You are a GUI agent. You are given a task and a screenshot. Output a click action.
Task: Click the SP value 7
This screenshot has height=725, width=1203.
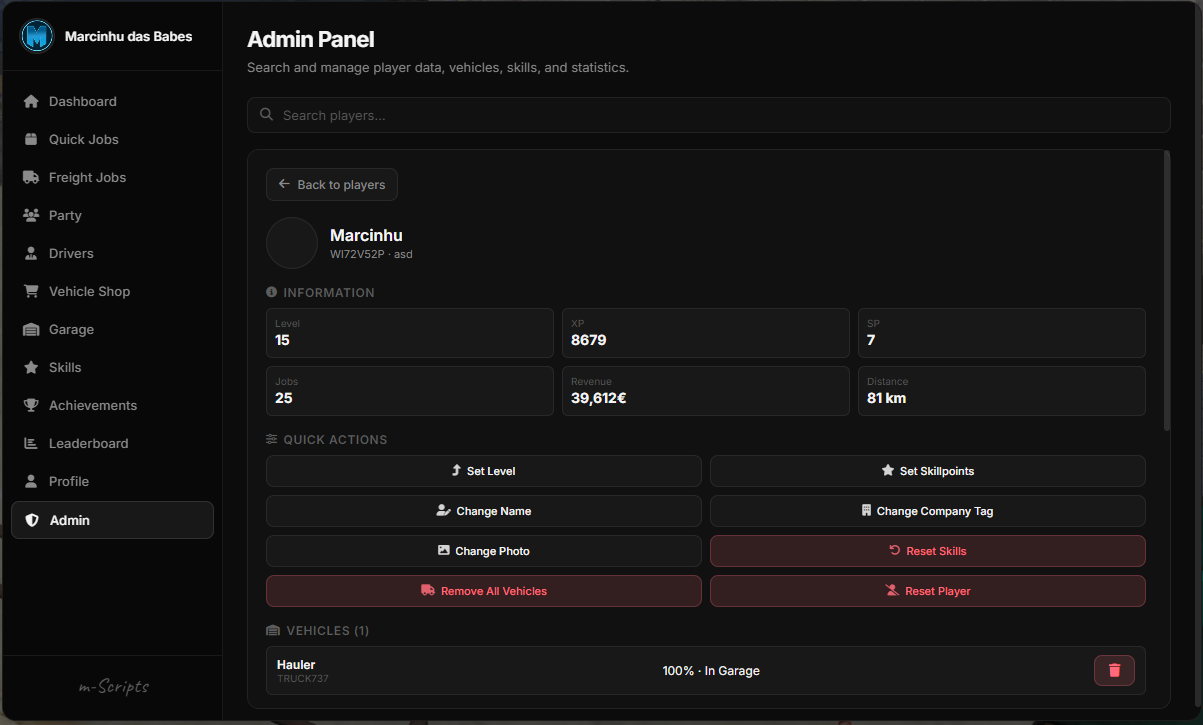(871, 340)
